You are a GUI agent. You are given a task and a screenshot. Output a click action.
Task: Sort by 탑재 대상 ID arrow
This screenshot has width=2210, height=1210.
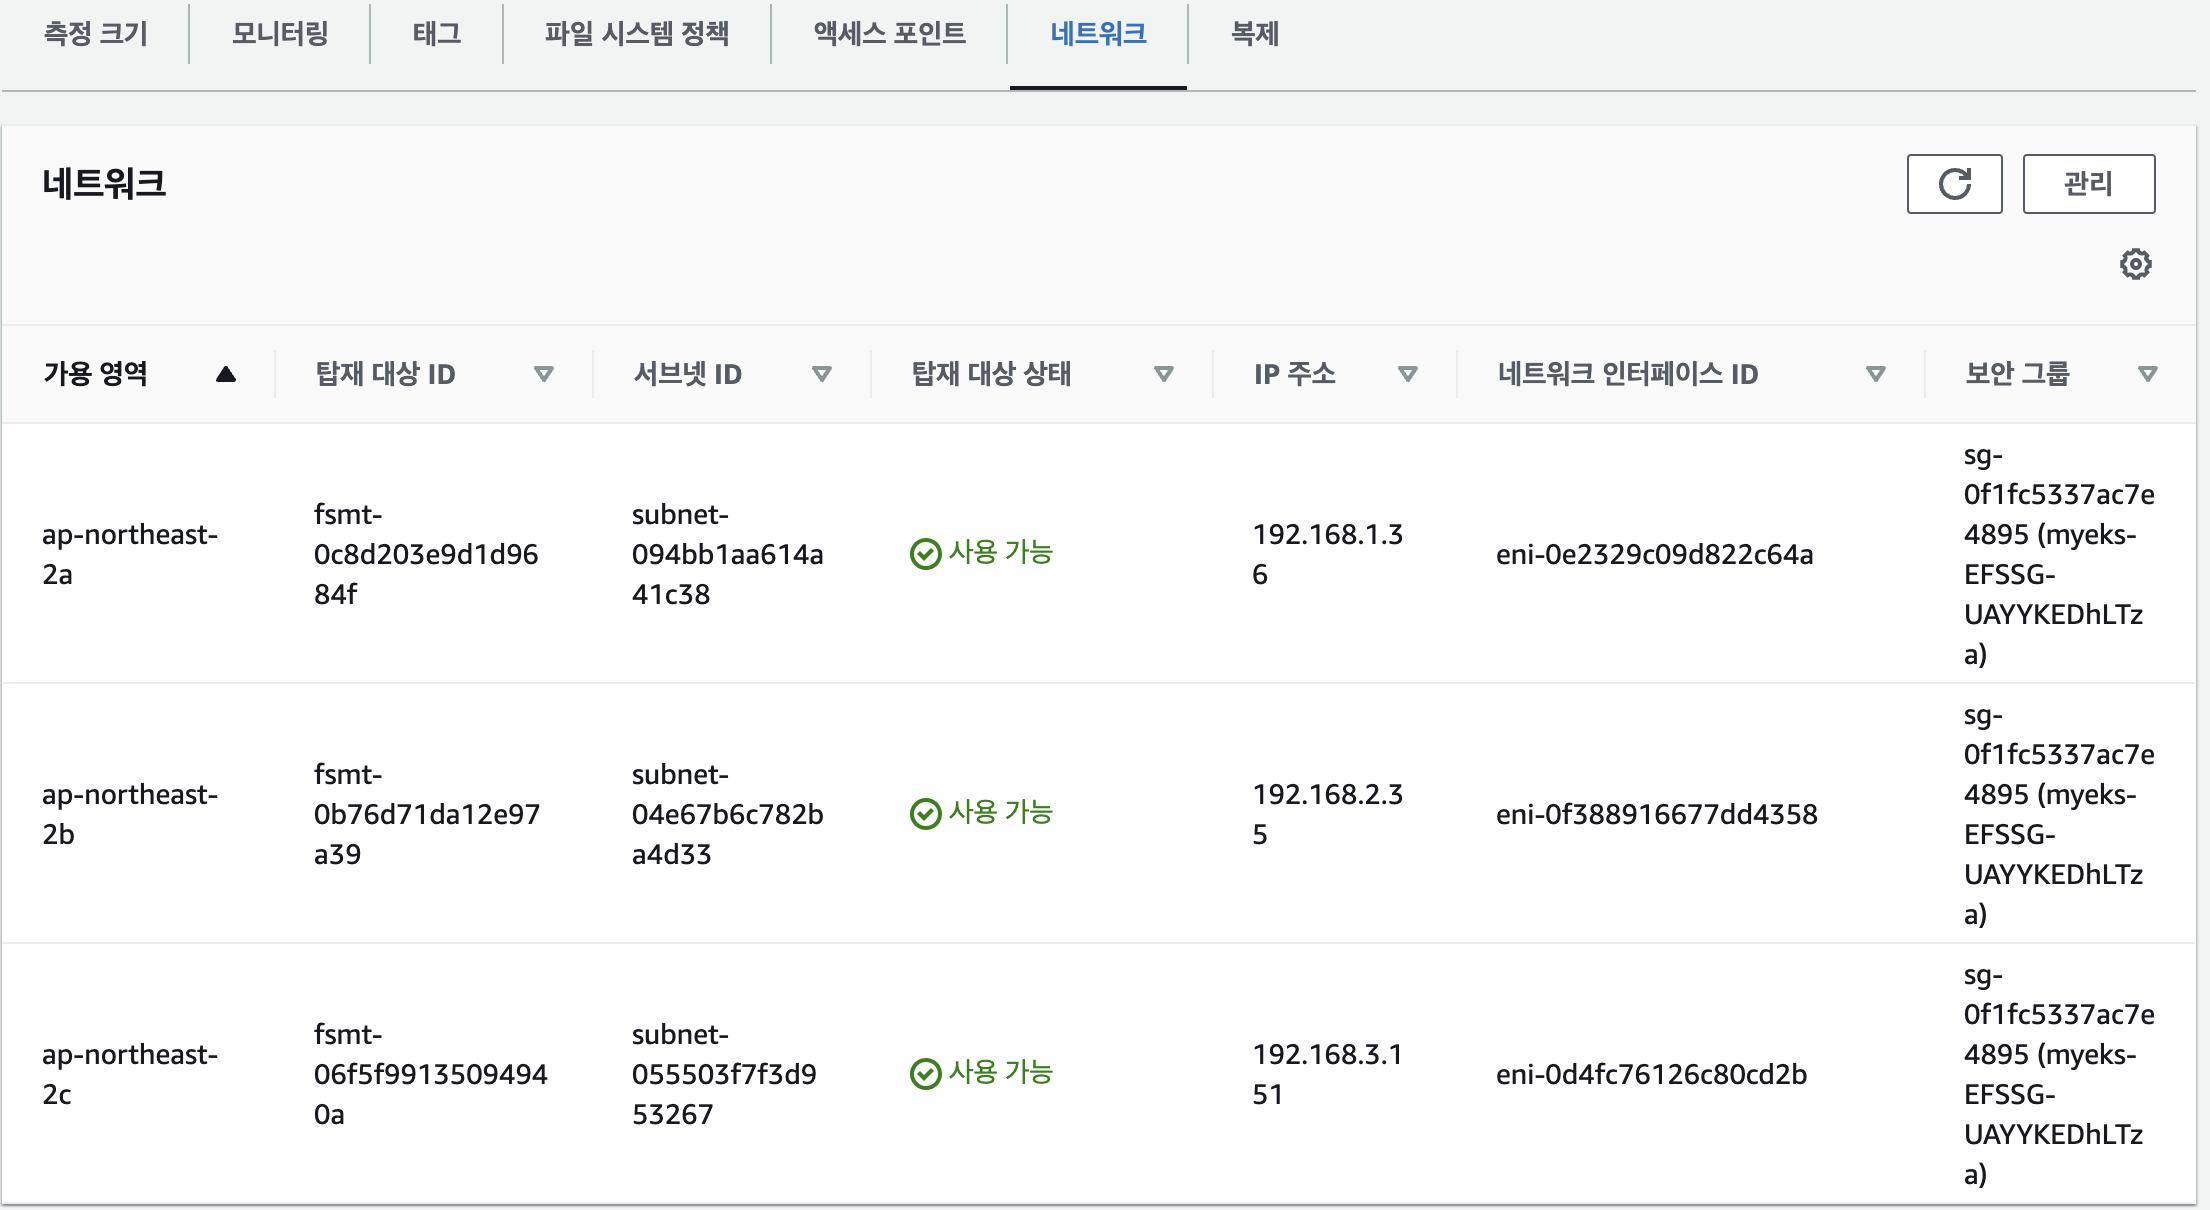(543, 374)
